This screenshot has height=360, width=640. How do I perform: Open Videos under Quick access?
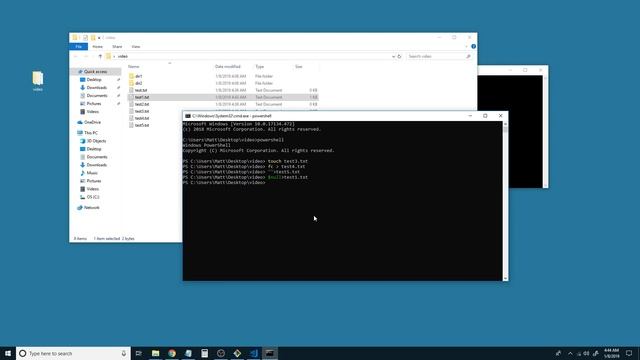pos(92,111)
